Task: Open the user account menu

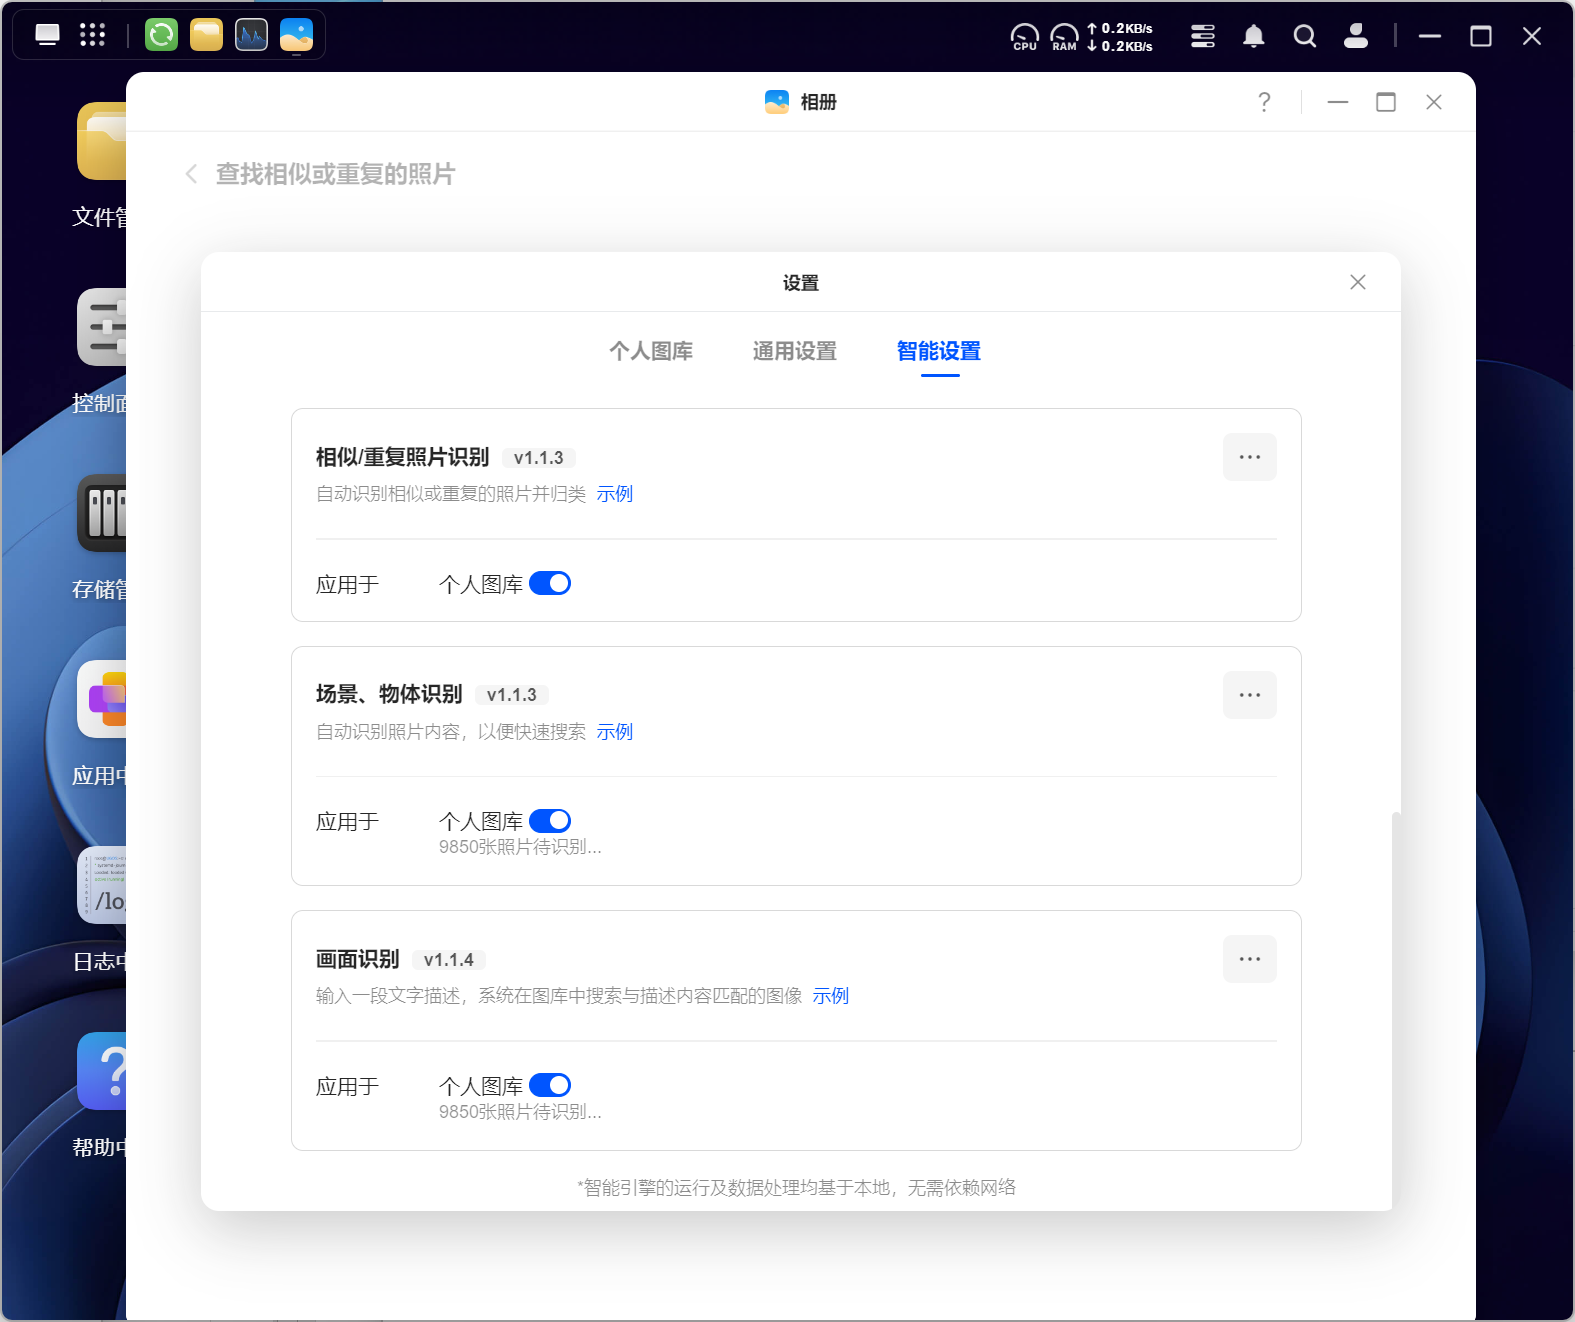Action: point(1355,36)
